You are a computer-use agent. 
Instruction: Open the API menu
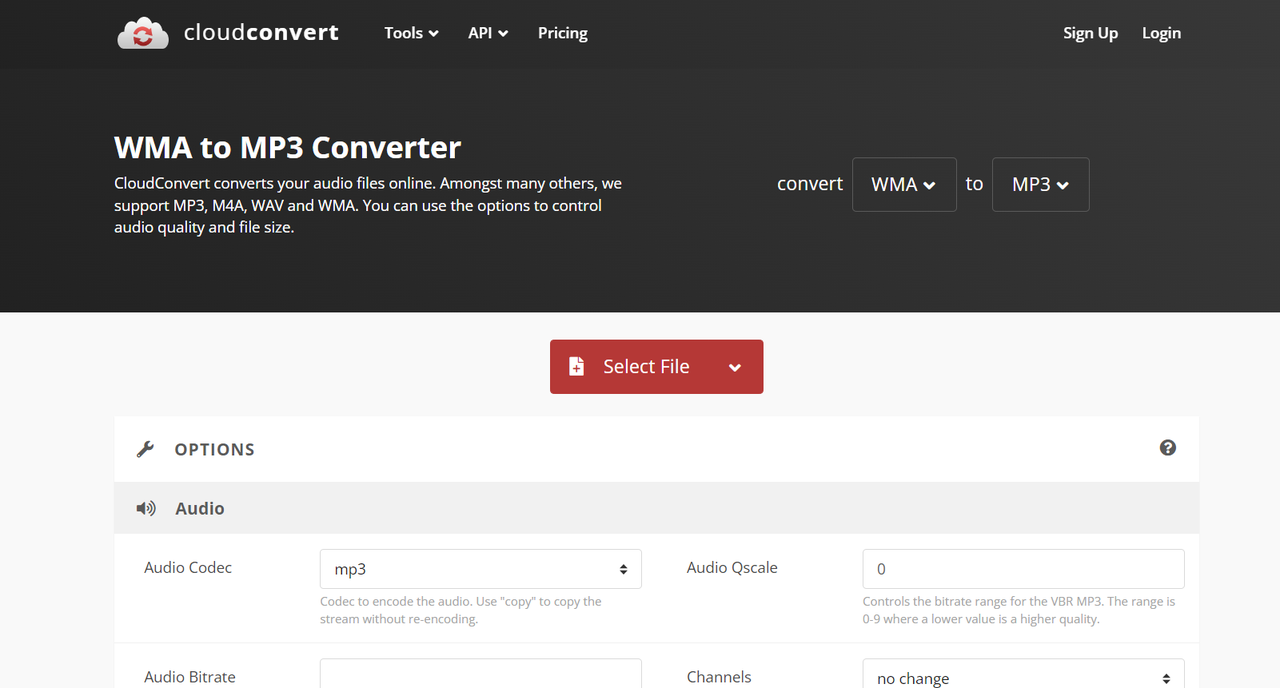click(488, 33)
